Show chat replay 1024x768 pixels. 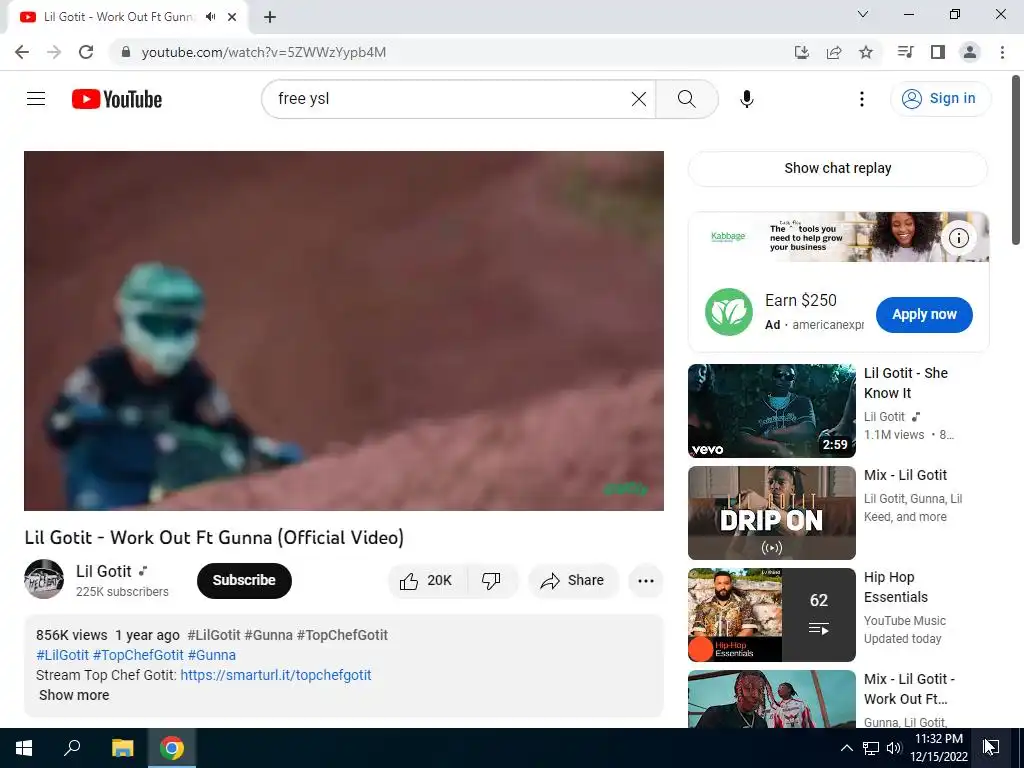coord(838,168)
